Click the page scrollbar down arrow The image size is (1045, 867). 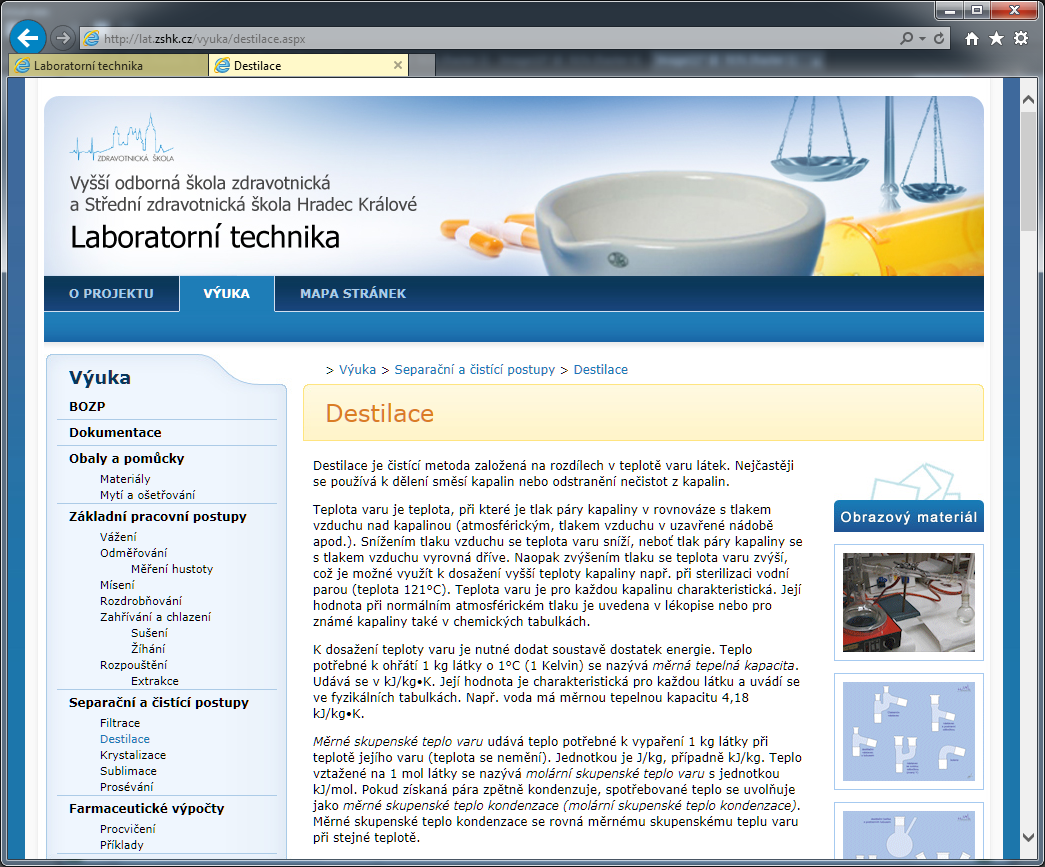pos(1028,837)
